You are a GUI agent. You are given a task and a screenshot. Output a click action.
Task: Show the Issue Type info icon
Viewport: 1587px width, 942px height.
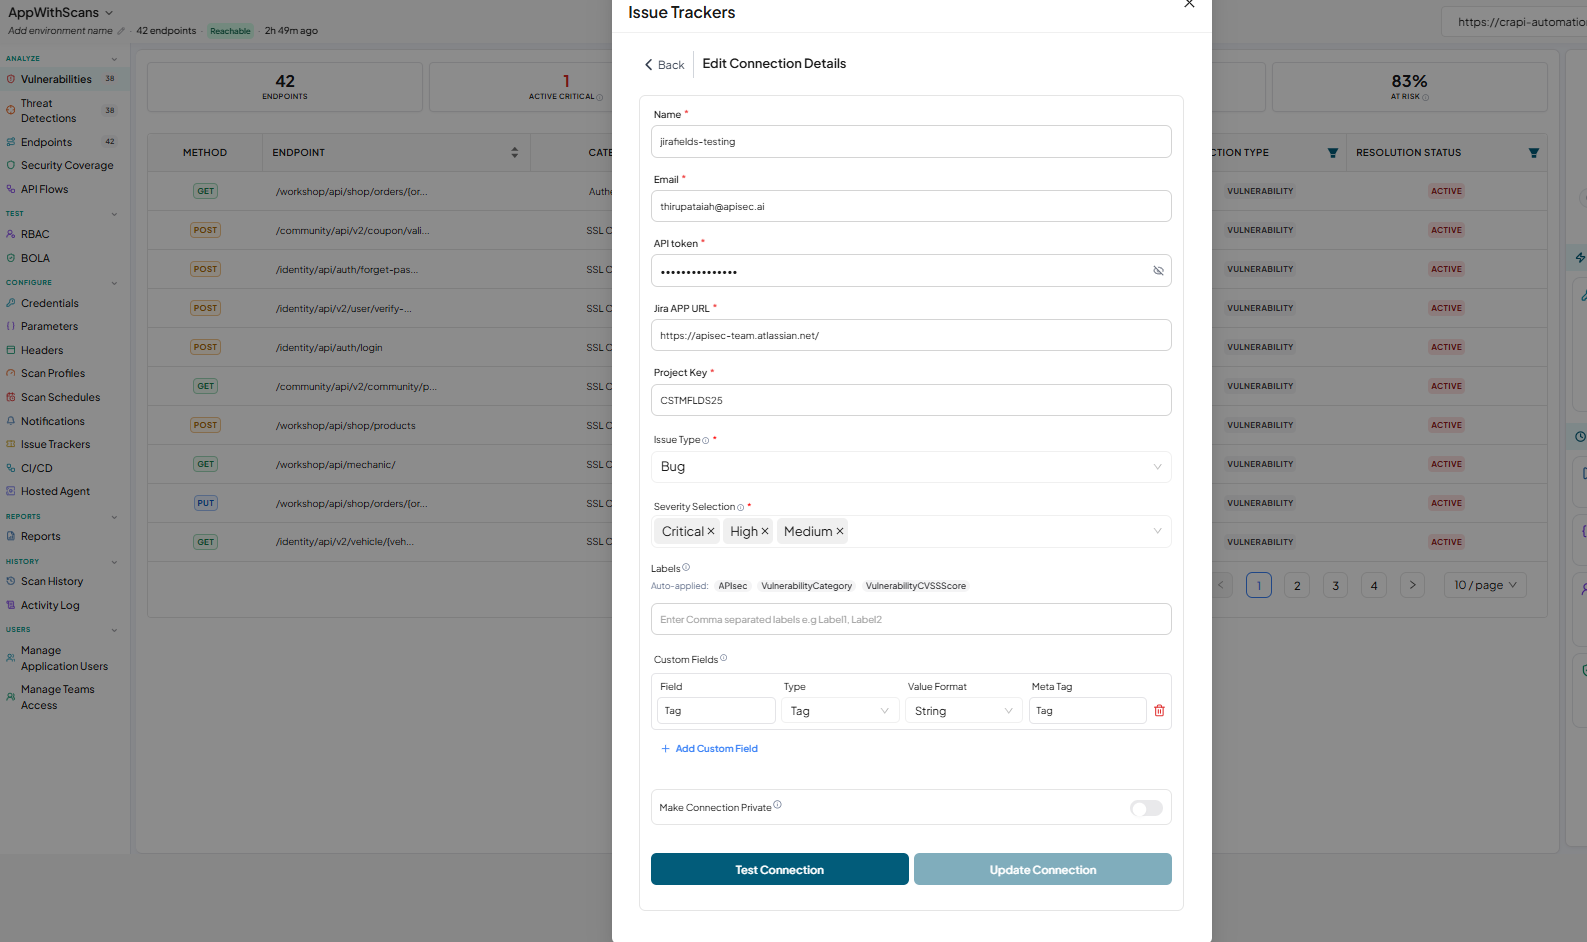[705, 441]
